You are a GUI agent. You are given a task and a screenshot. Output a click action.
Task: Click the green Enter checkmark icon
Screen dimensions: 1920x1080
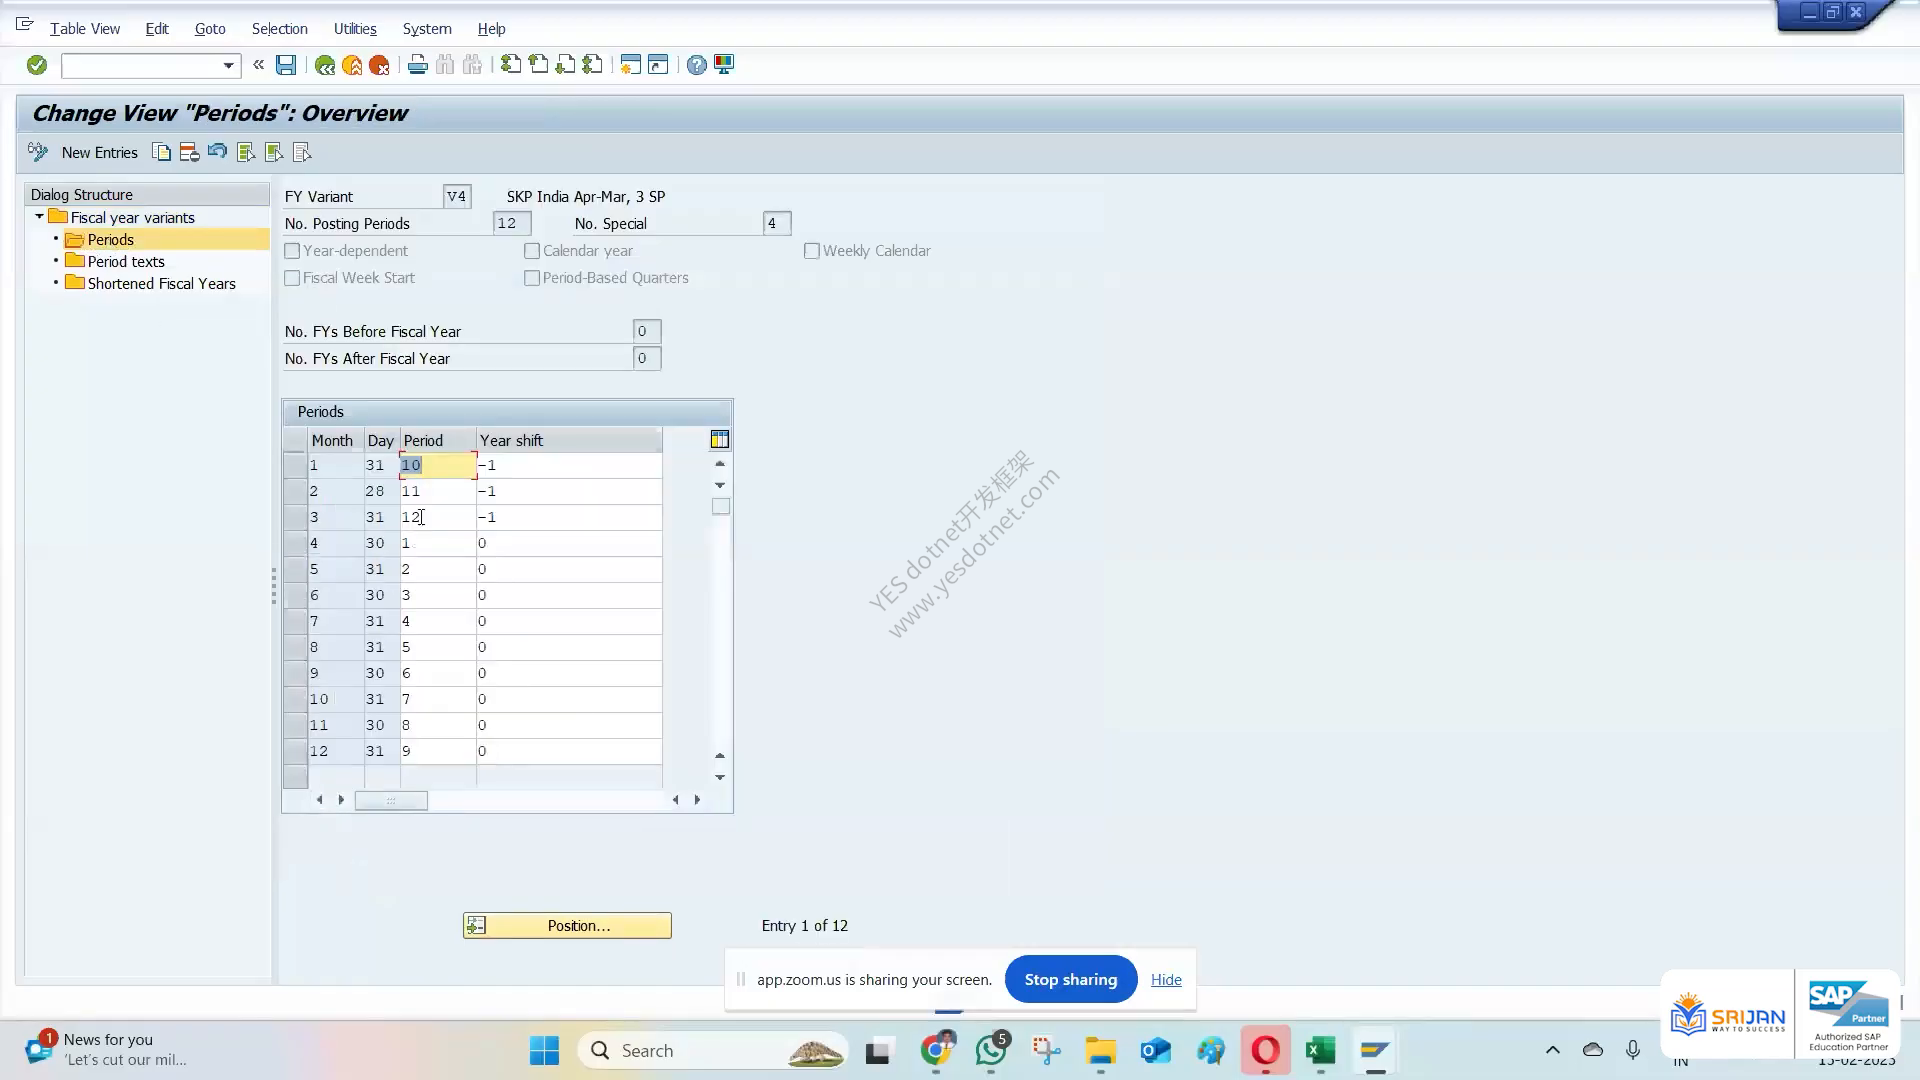click(37, 65)
